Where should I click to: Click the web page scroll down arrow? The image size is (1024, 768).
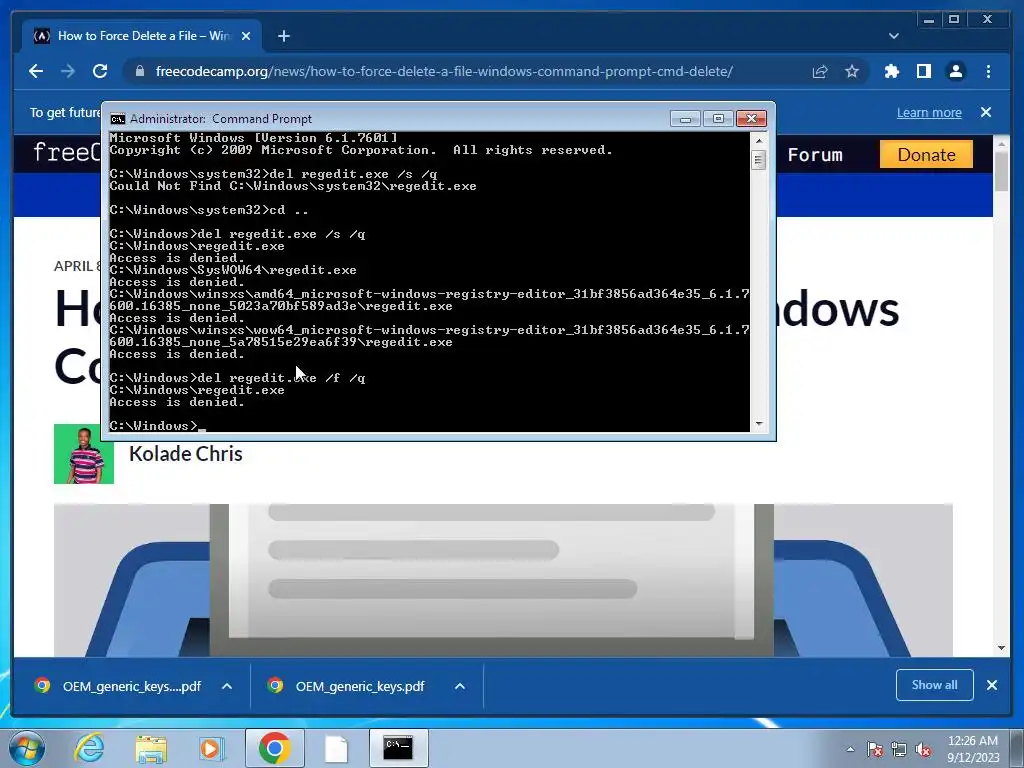tap(1001, 648)
